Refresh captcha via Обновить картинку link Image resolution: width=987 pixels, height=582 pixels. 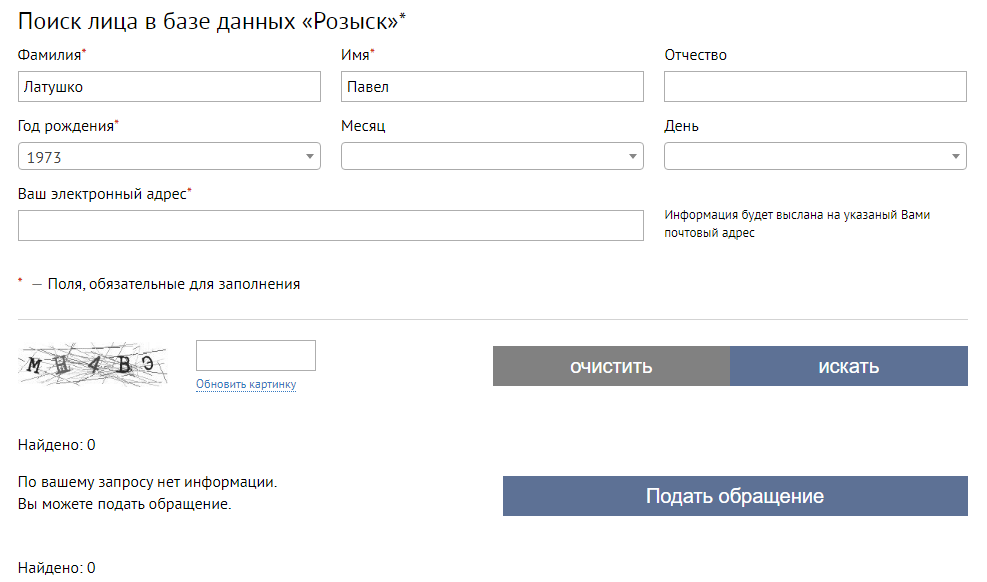click(246, 384)
